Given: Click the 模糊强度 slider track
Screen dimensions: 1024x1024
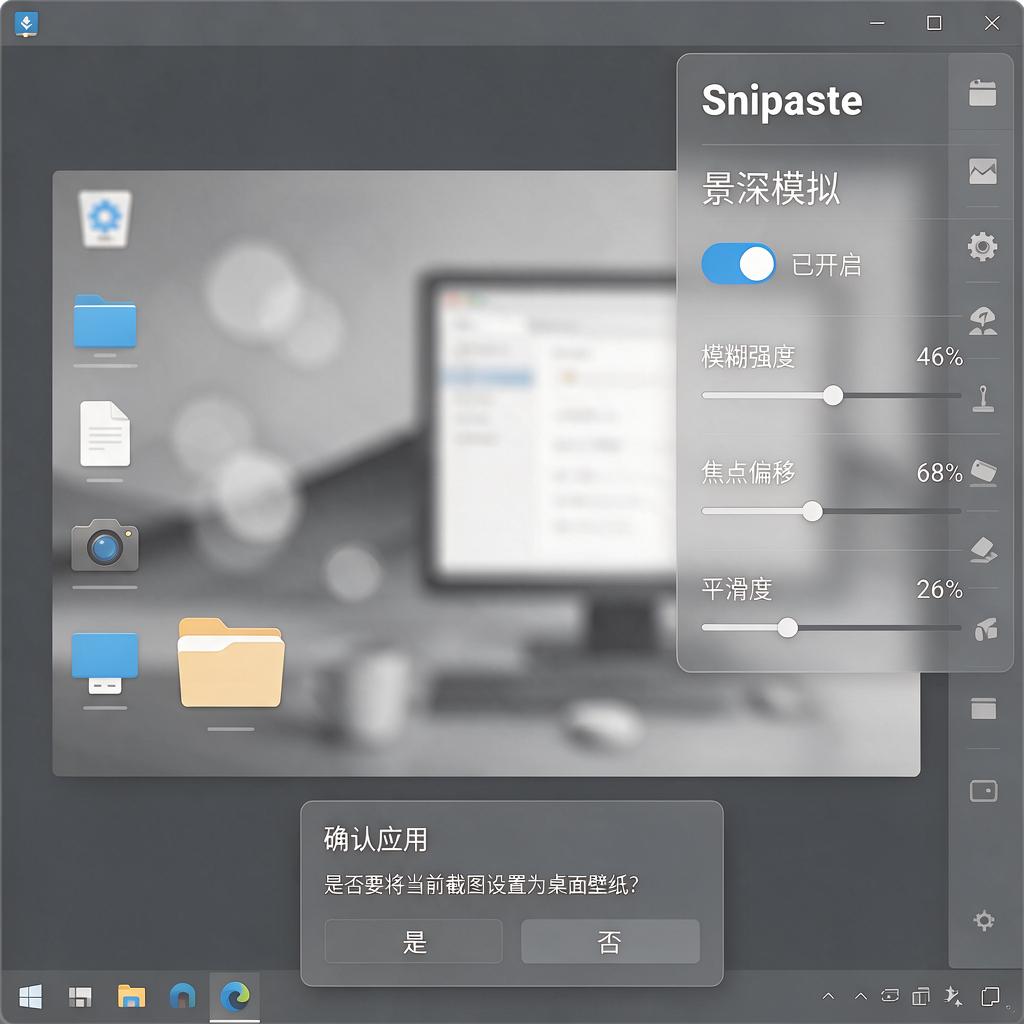Looking at the screenshot, I should point(831,395).
